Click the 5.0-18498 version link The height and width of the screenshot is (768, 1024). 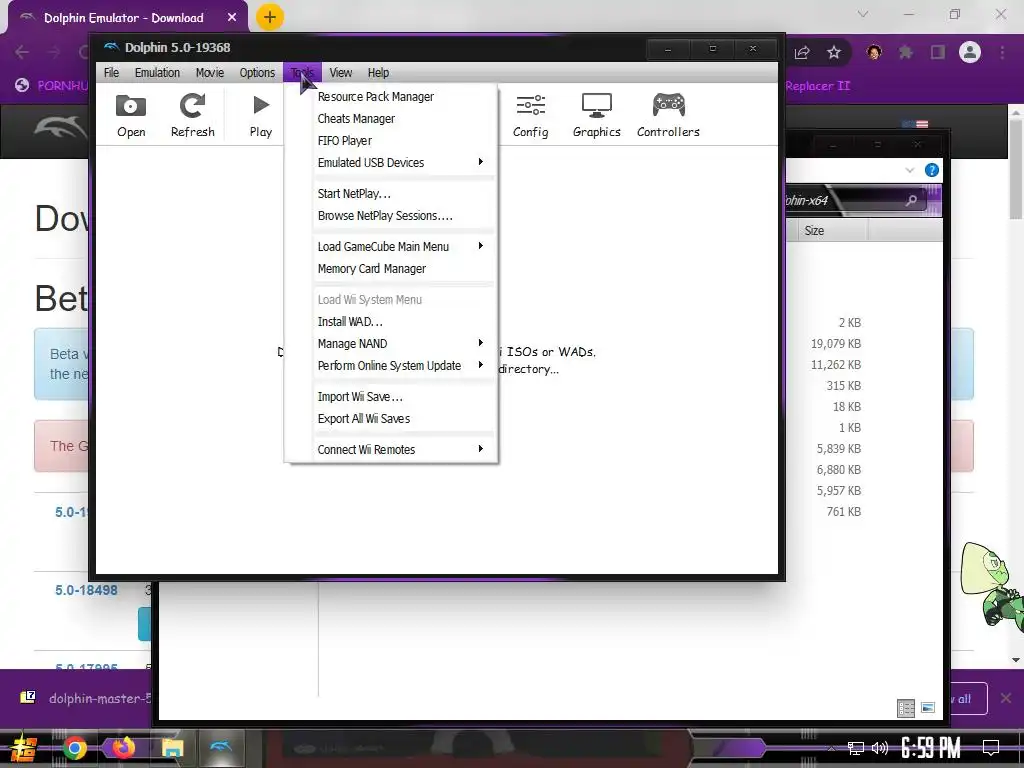[86, 590]
